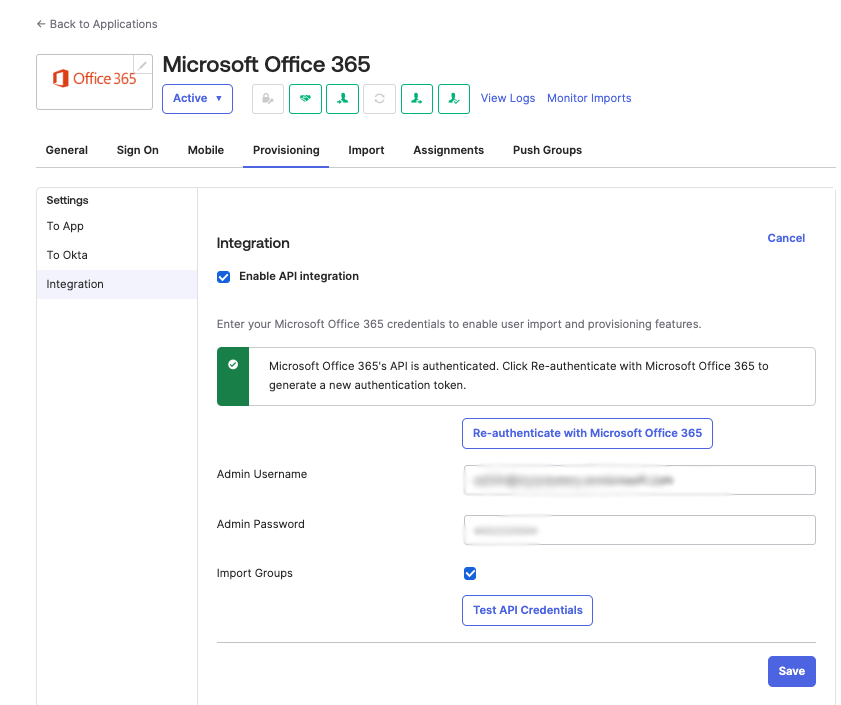The width and height of the screenshot is (841, 705).
Task: Uncheck Enable API integration checkbox
Action: point(224,277)
